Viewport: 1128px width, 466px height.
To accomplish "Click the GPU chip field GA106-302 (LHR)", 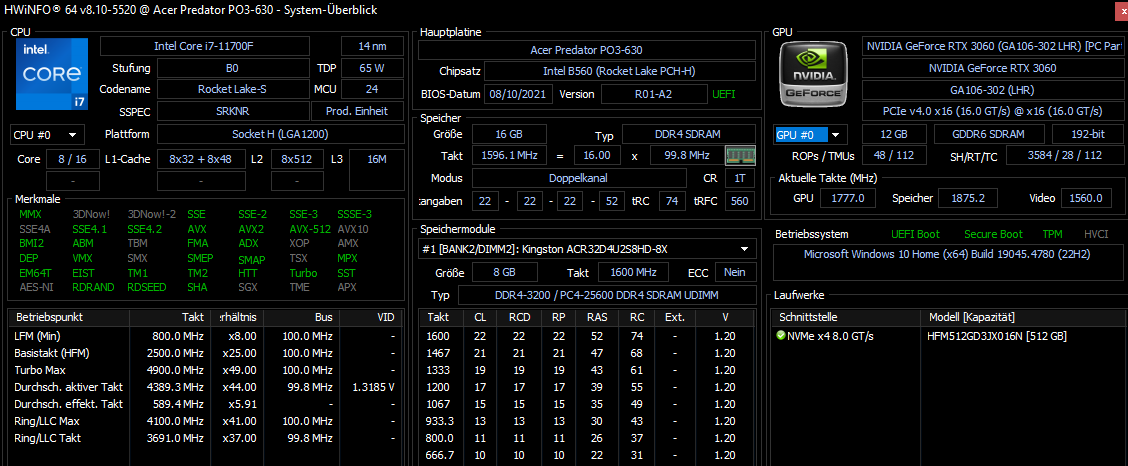I will click(x=992, y=91).
